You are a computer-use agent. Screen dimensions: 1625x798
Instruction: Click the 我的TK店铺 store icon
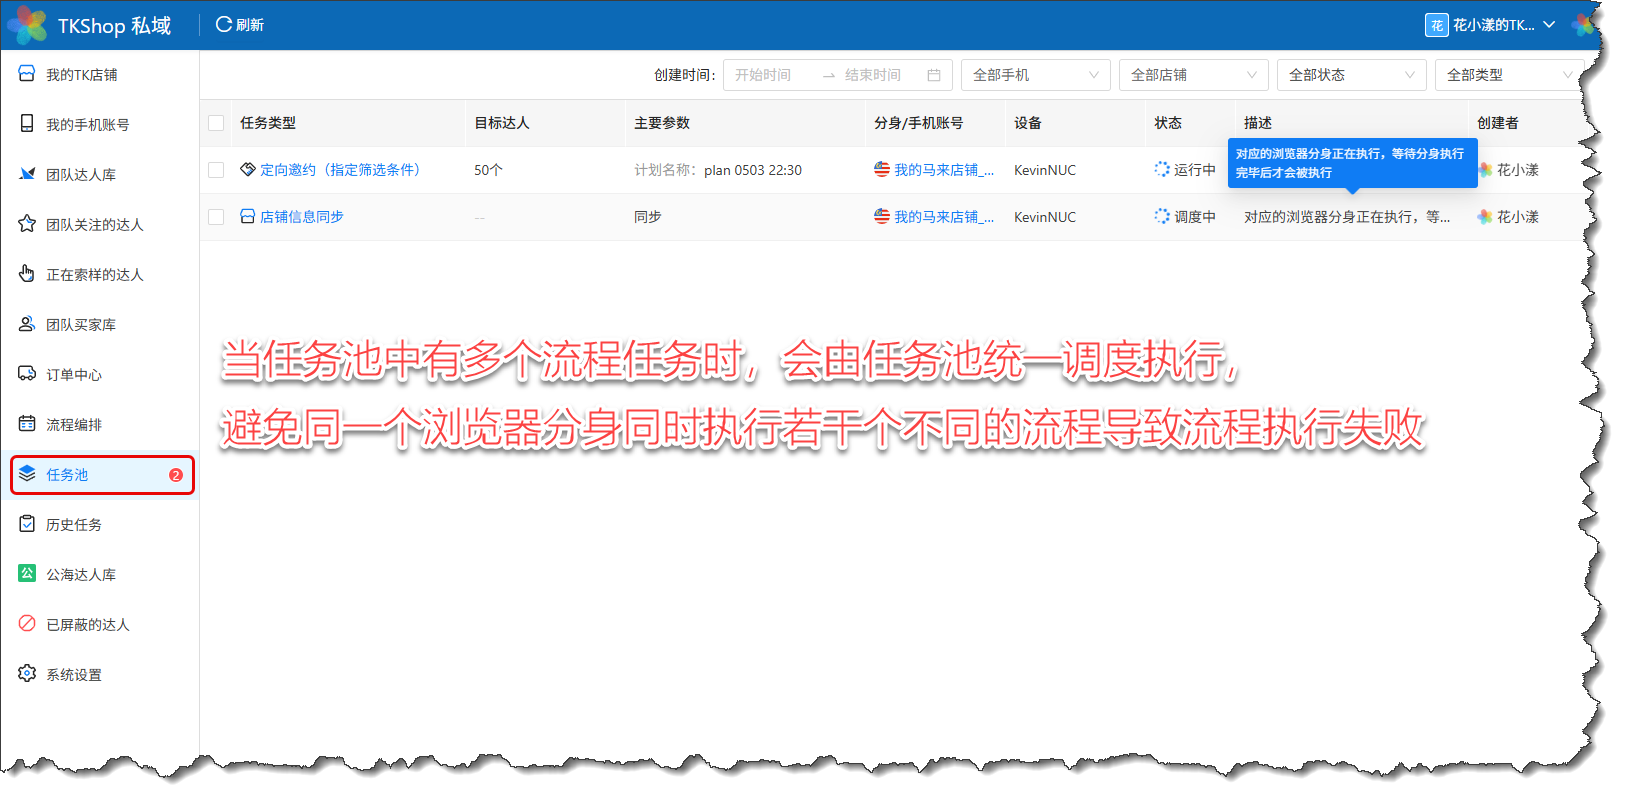click(27, 74)
